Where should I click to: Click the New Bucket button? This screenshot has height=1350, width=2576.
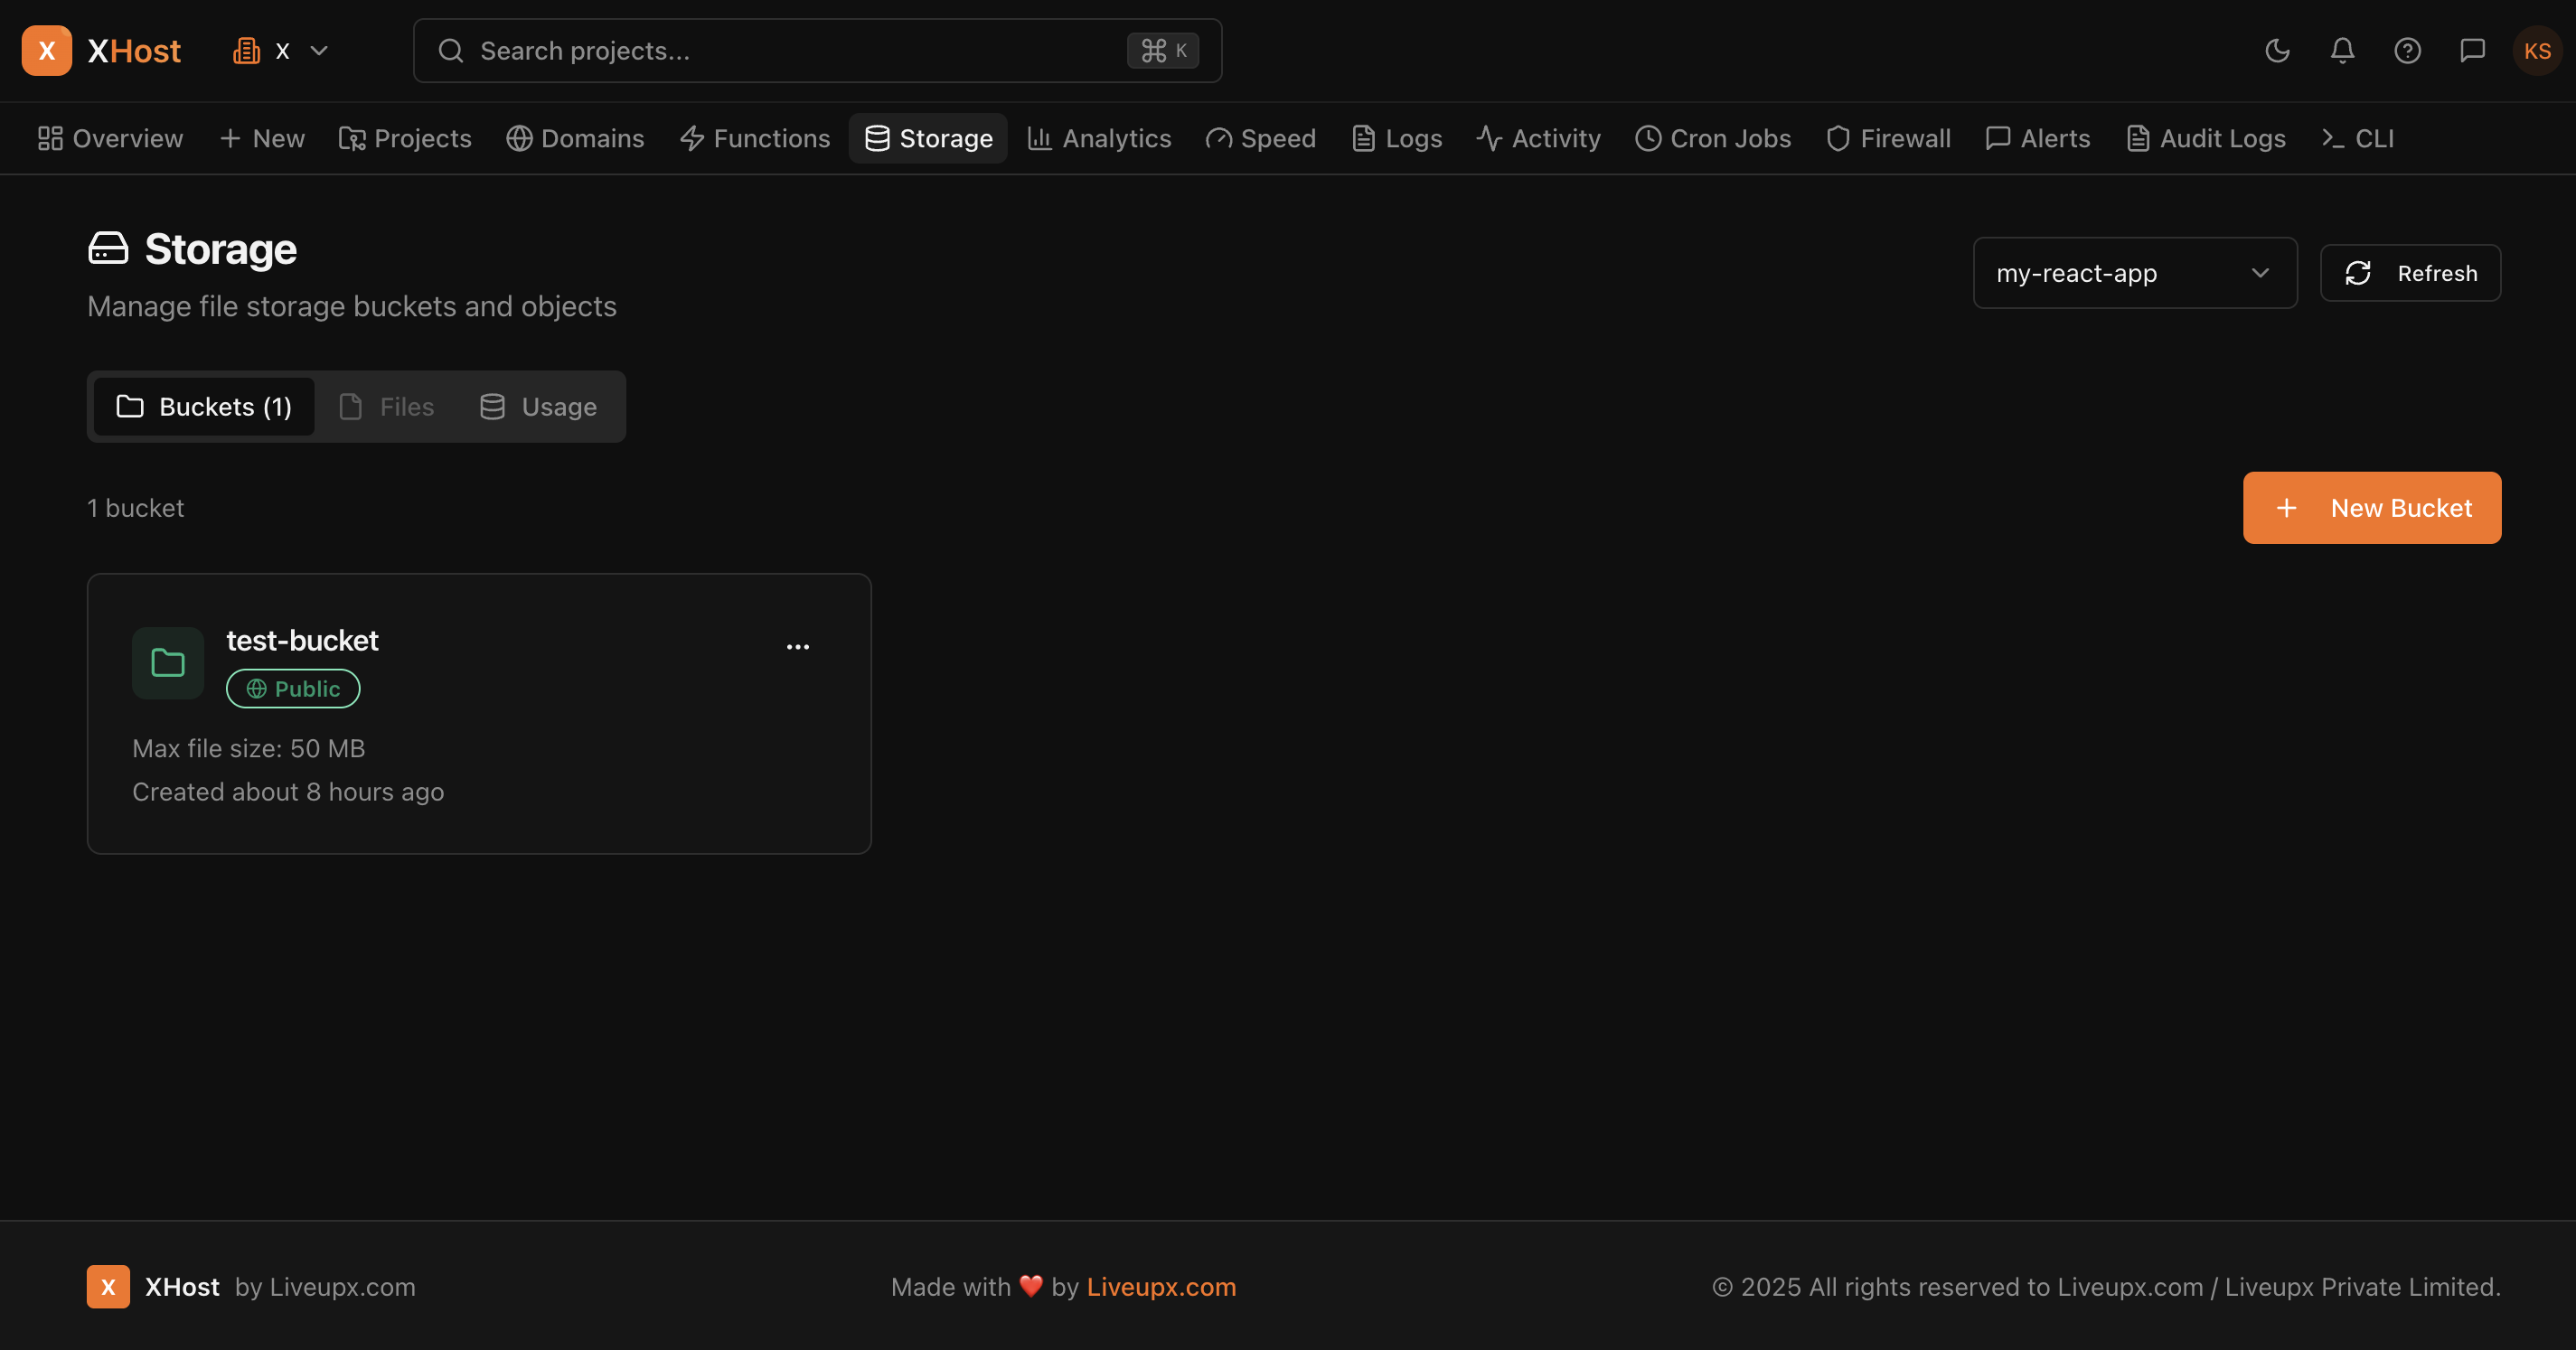[x=2371, y=507]
